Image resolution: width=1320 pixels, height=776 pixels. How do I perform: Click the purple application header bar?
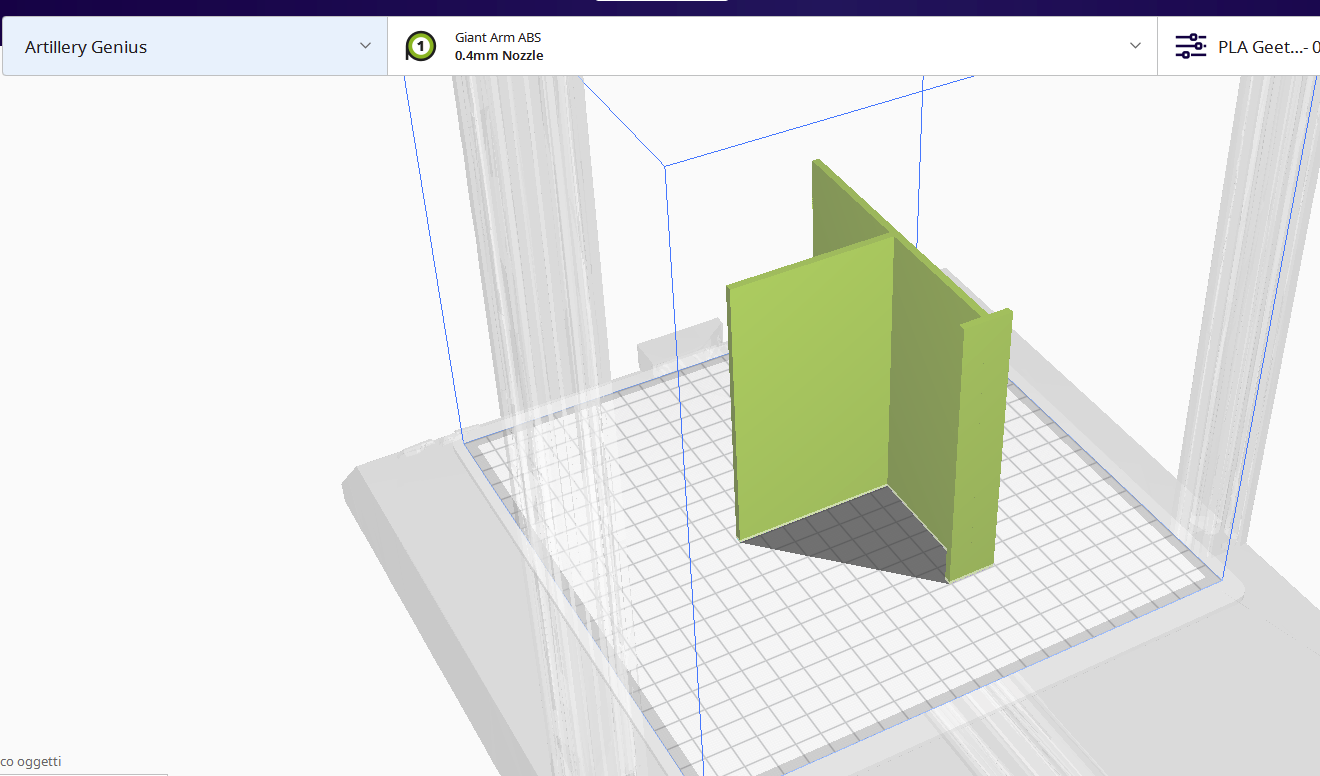click(x=300, y=7)
